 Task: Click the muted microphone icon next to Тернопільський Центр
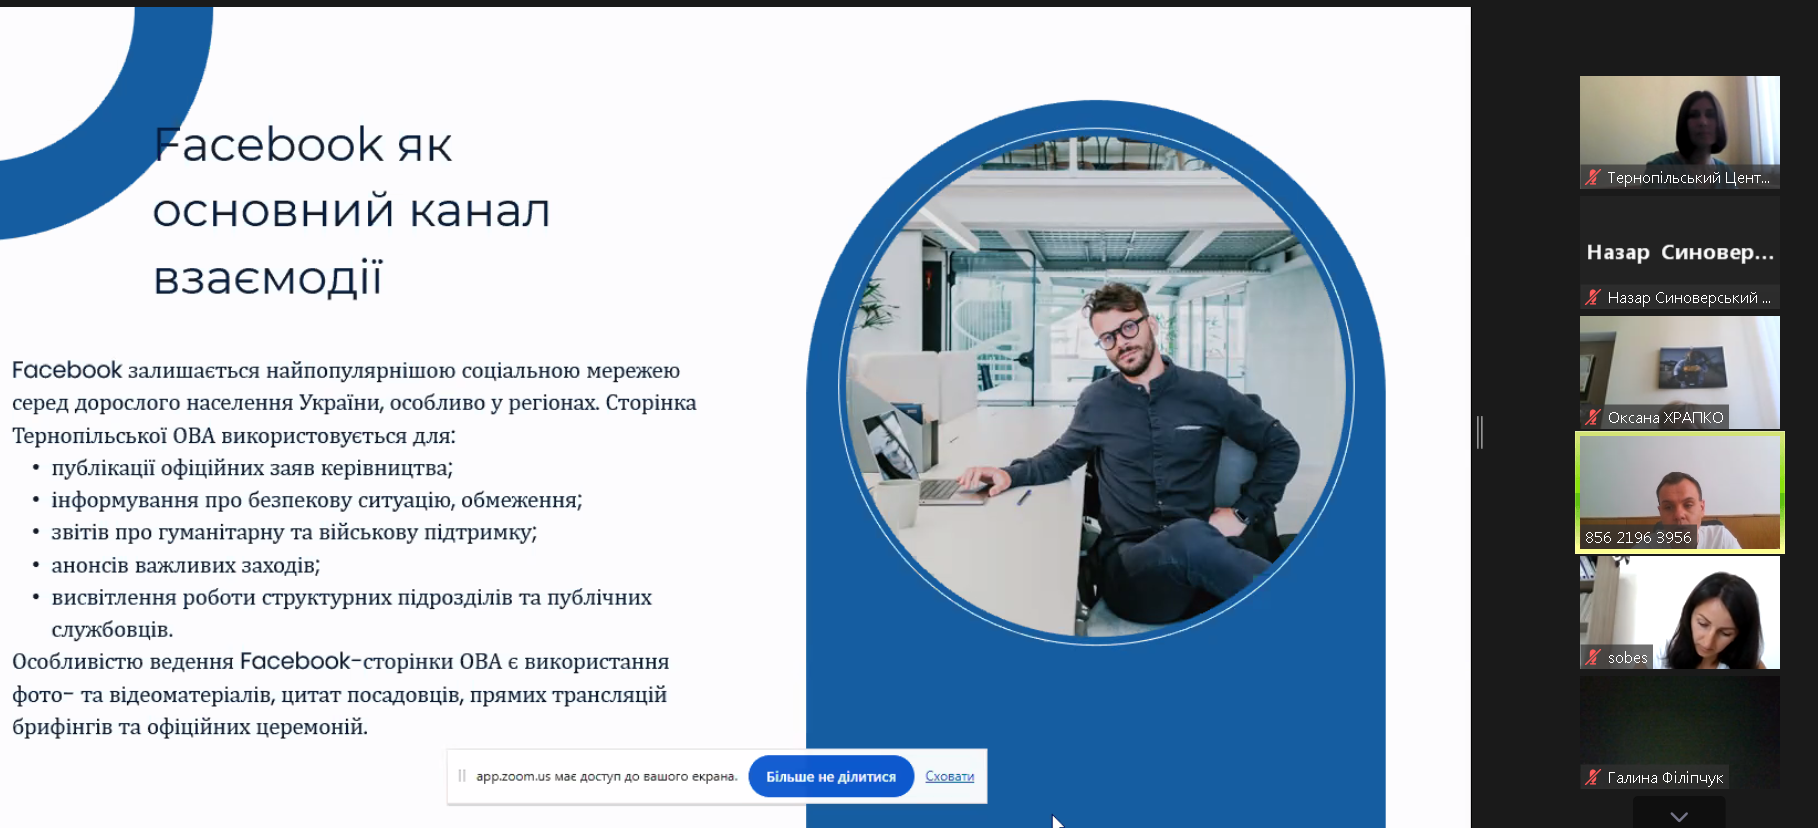coord(1593,178)
